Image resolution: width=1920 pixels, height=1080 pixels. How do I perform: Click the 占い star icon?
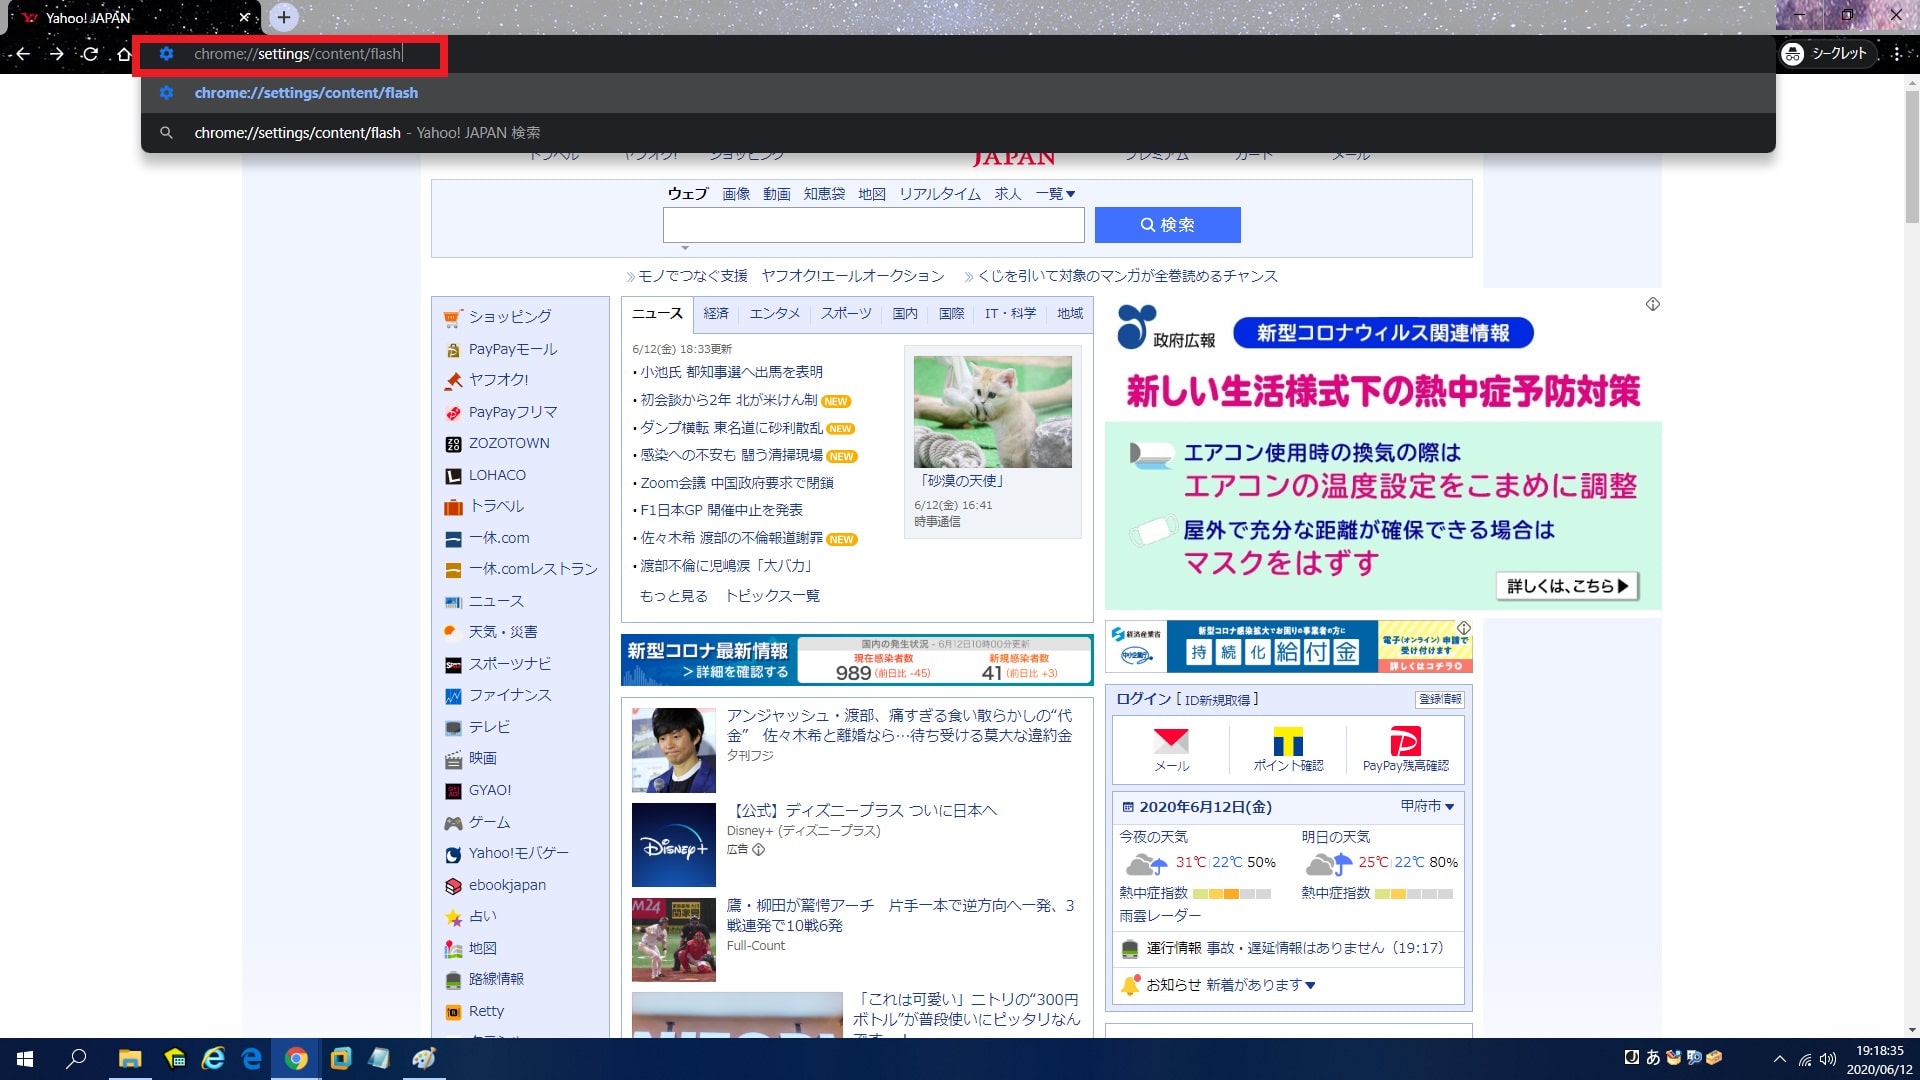click(x=453, y=917)
